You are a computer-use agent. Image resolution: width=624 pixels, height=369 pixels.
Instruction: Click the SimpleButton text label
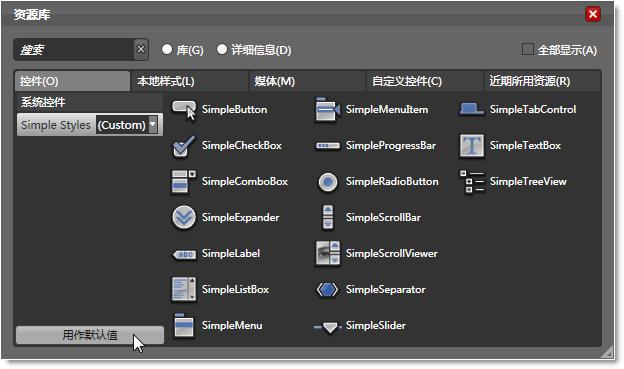coord(234,109)
